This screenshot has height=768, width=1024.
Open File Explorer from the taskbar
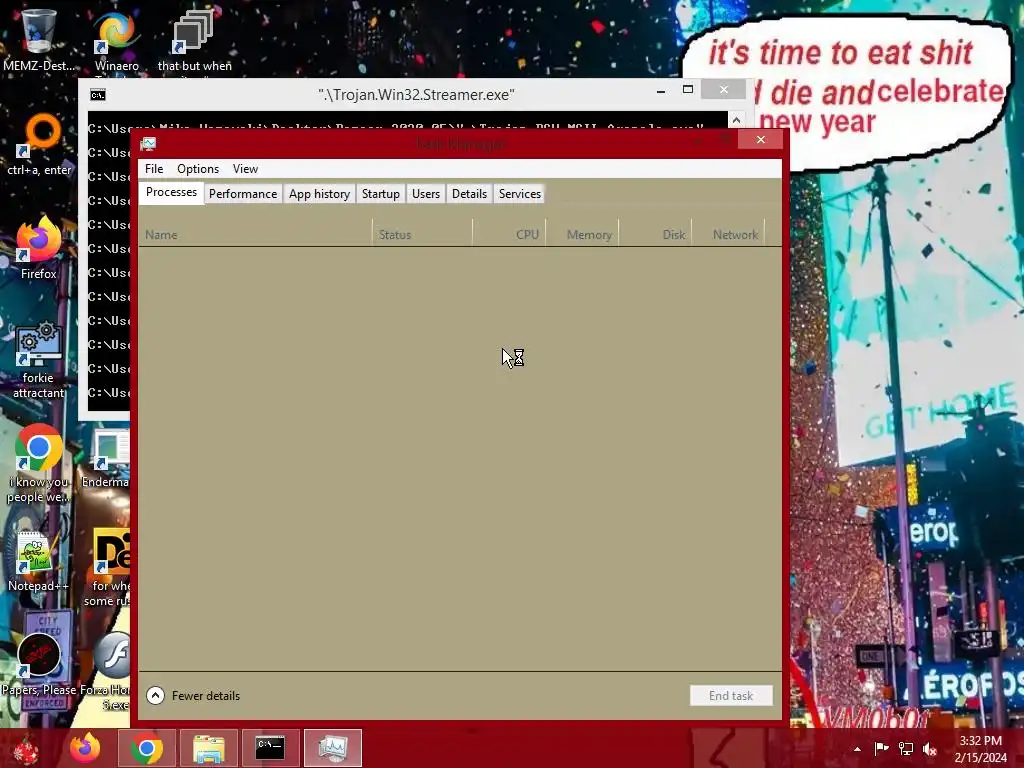pos(208,748)
